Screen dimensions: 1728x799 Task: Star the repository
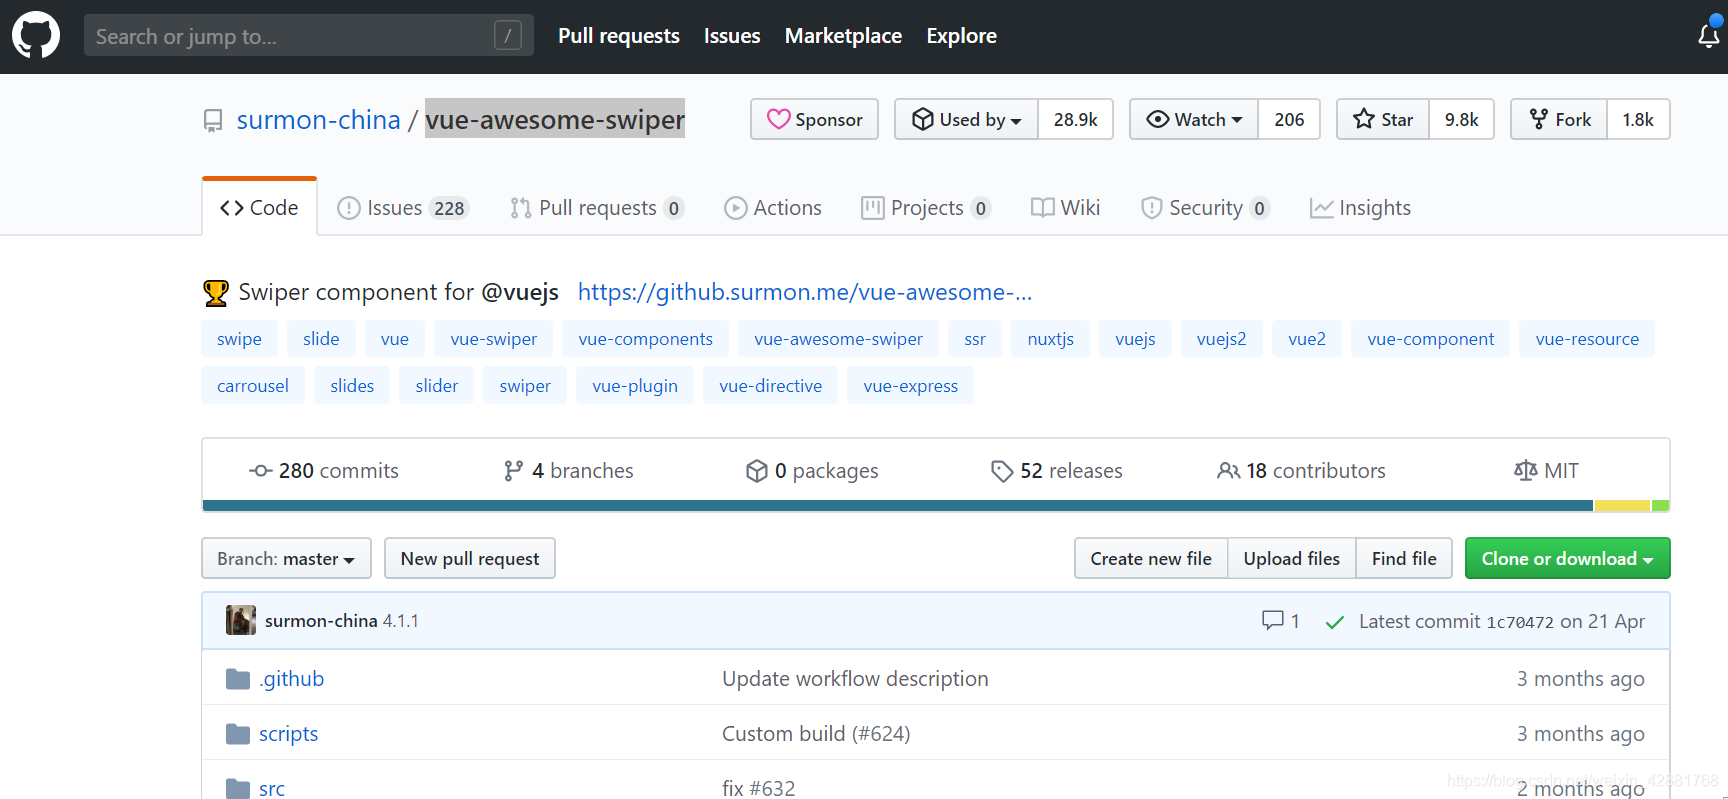tap(1383, 119)
